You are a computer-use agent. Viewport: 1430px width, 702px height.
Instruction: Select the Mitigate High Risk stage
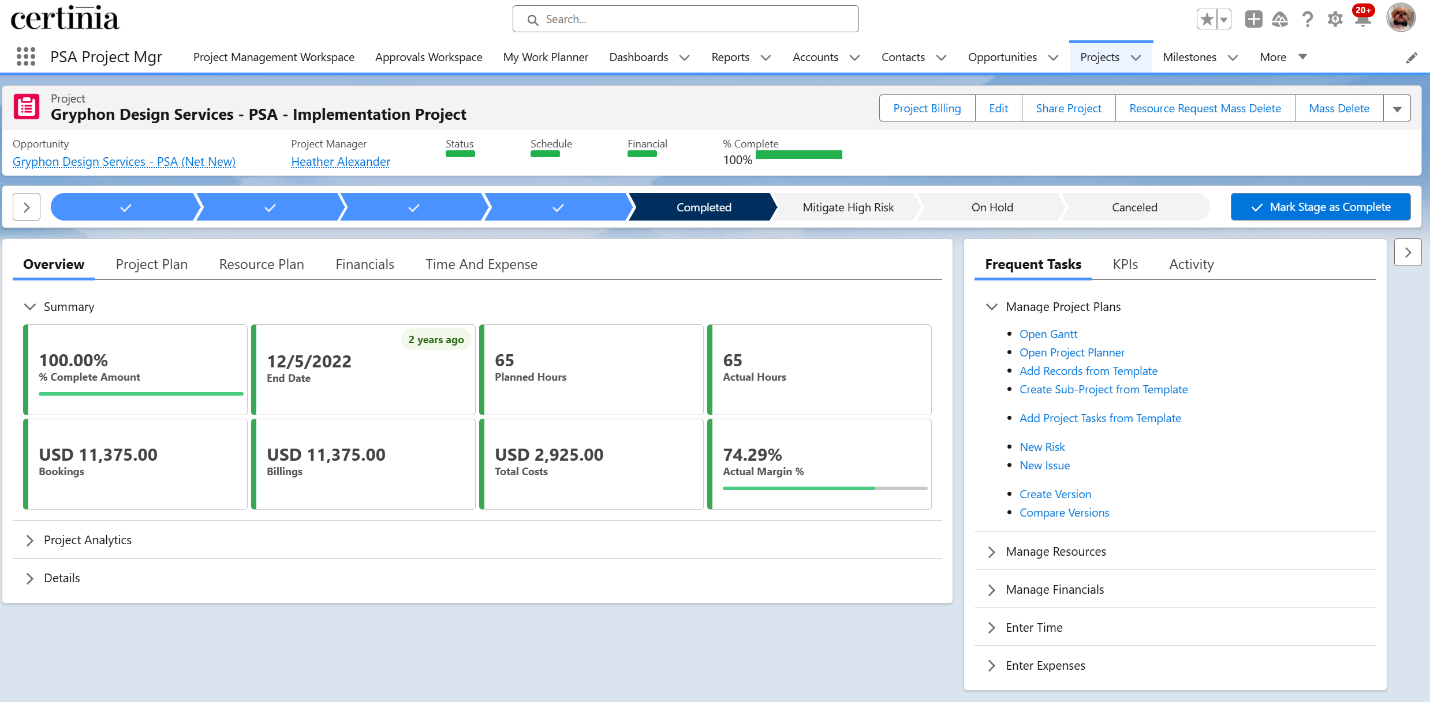click(848, 207)
